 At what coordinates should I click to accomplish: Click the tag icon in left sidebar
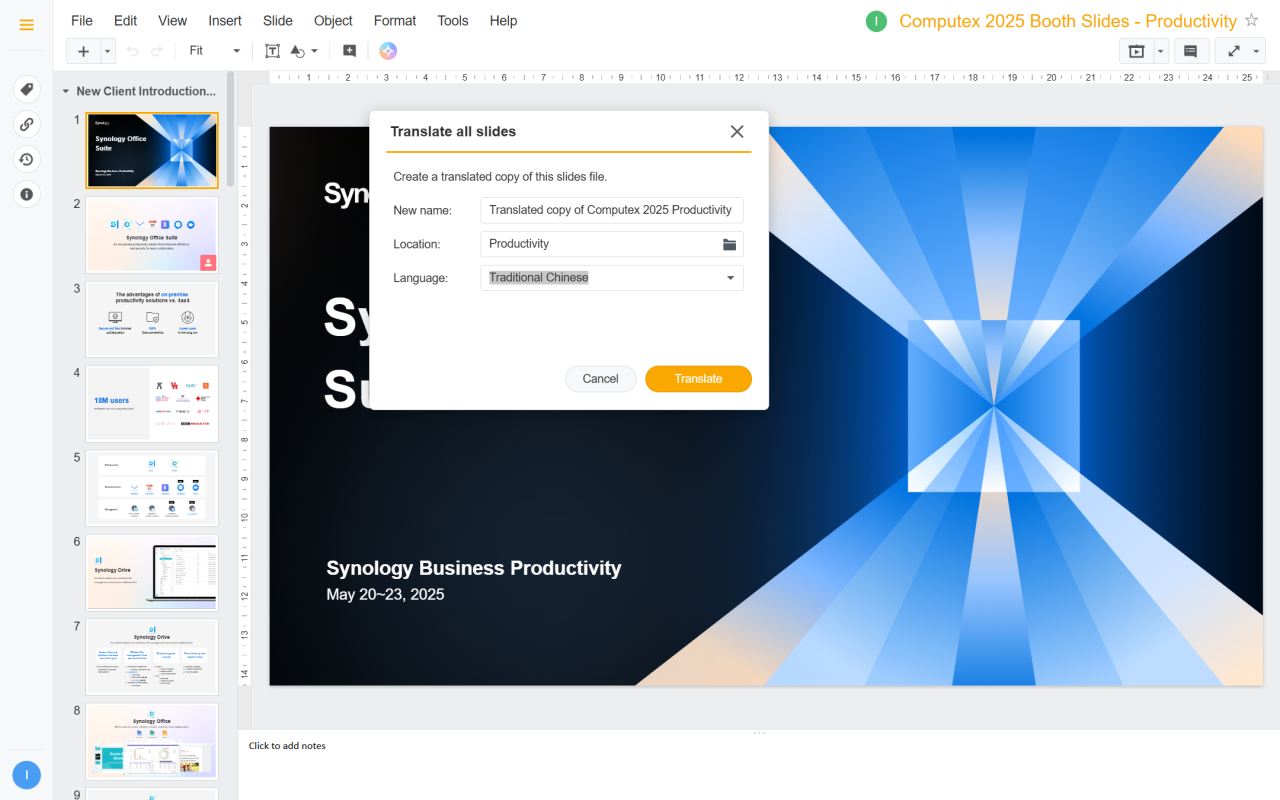click(x=27, y=90)
